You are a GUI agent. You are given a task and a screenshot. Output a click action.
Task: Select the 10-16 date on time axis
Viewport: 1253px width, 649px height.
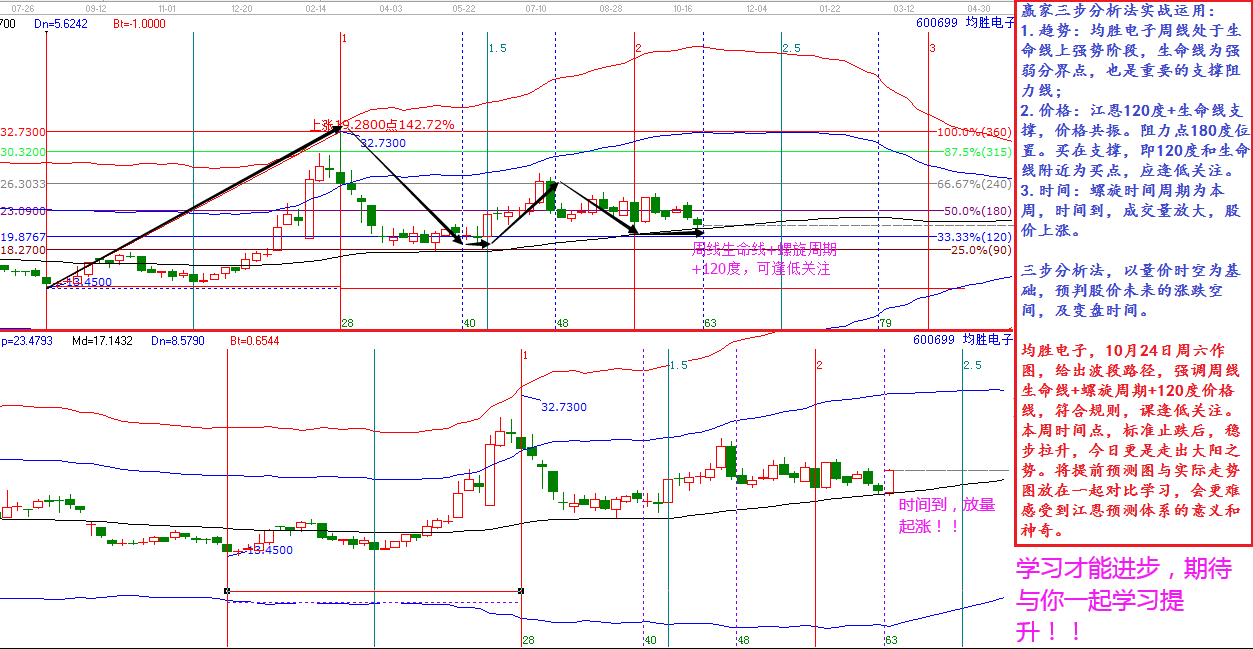(x=683, y=7)
